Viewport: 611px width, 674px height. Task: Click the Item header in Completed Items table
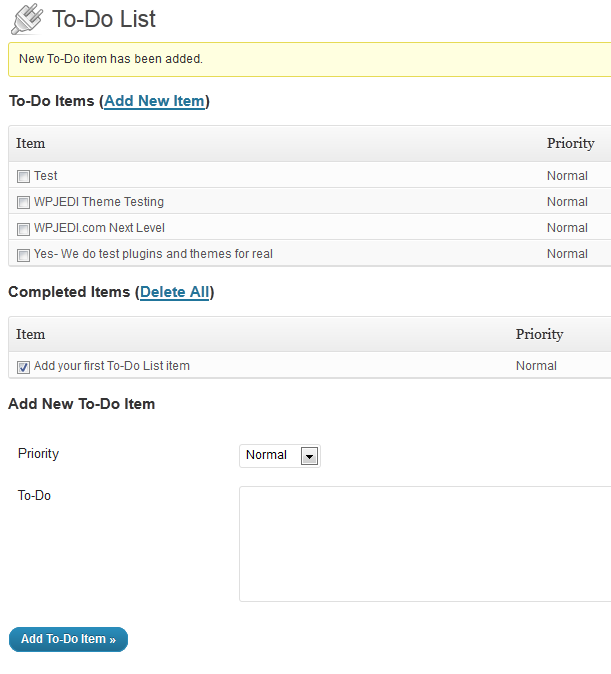(31, 334)
